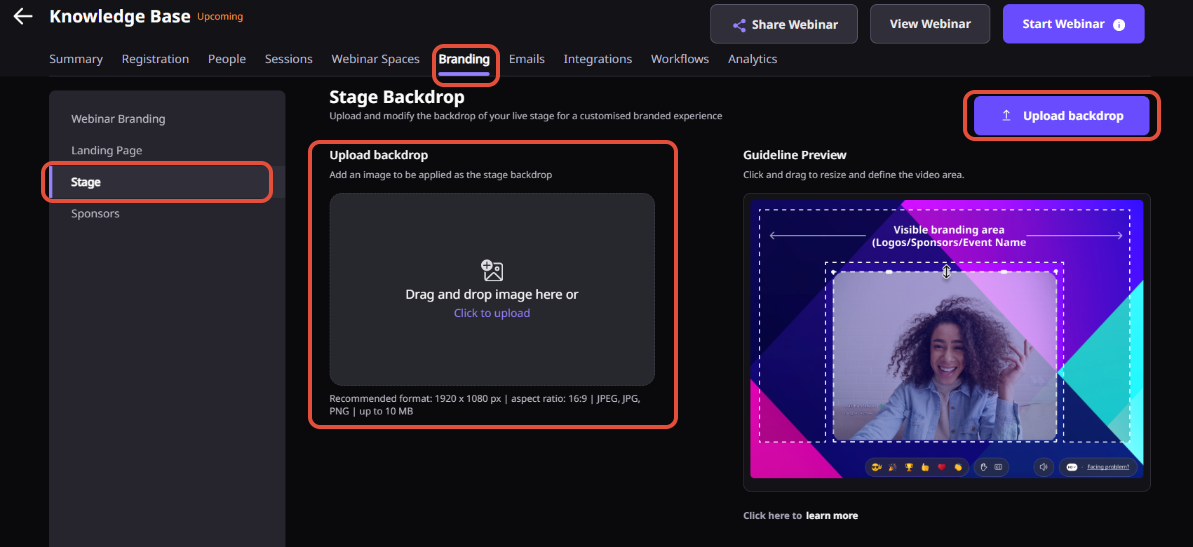Open the 'learn more' link
This screenshot has width=1193, height=547.
point(832,516)
